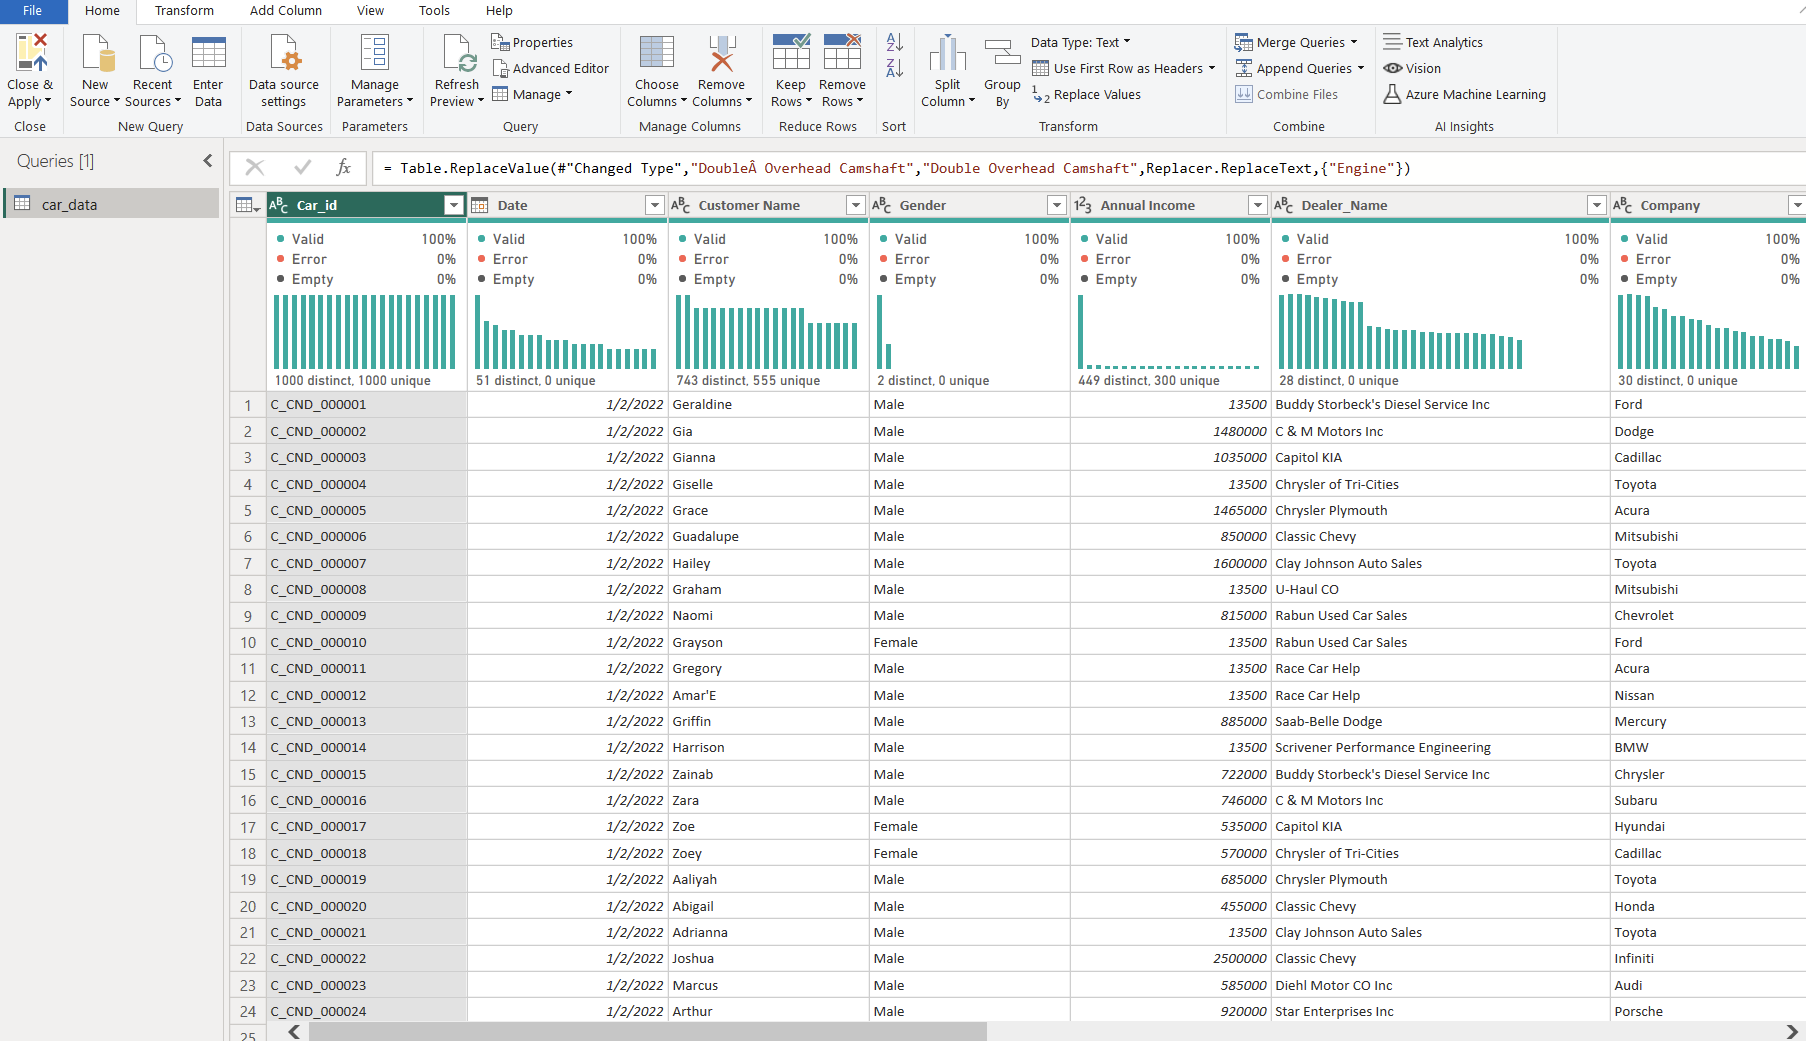Click the Remove Rows icon

tap(842, 52)
